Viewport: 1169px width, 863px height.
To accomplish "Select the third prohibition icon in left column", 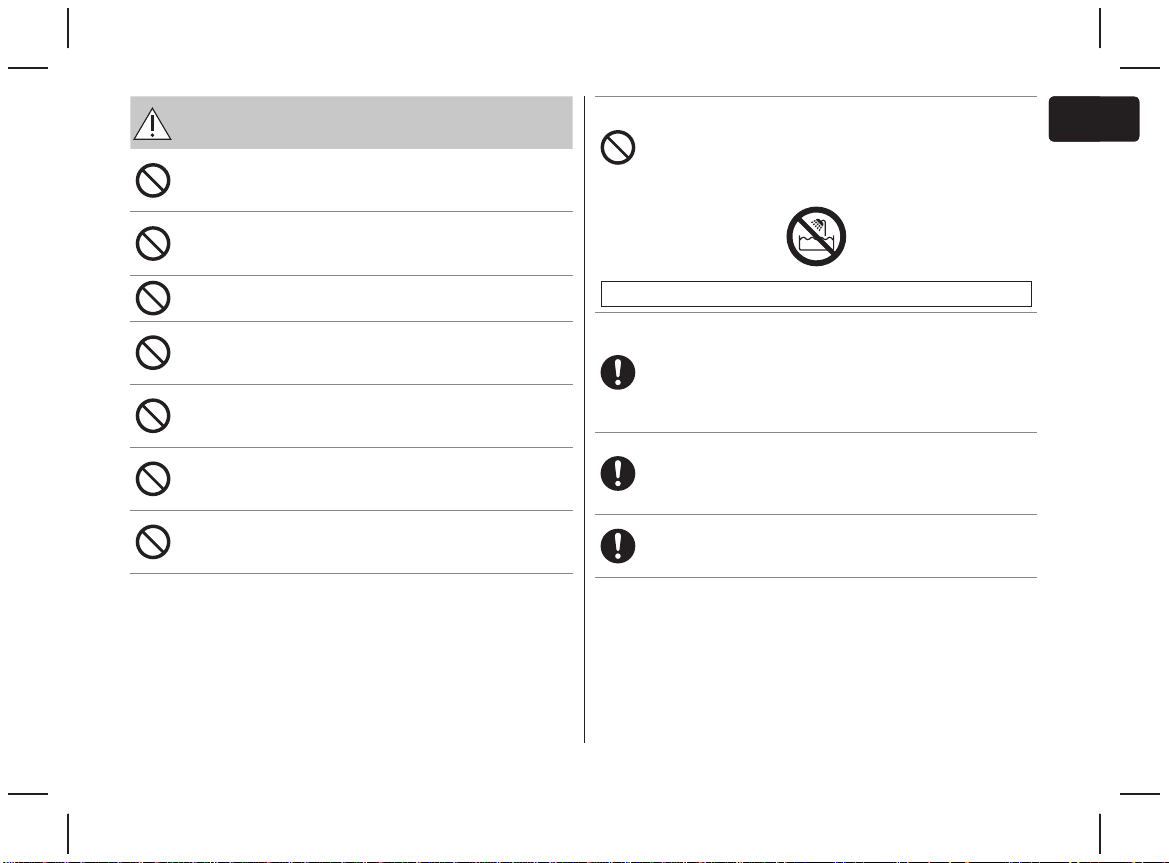I will pos(153,298).
